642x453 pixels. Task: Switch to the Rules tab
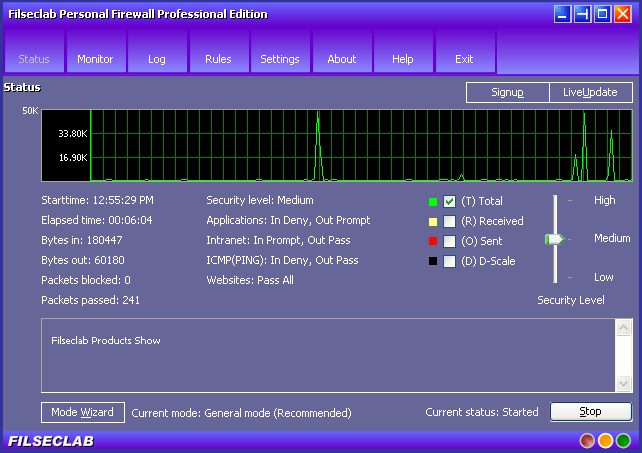coord(218,59)
